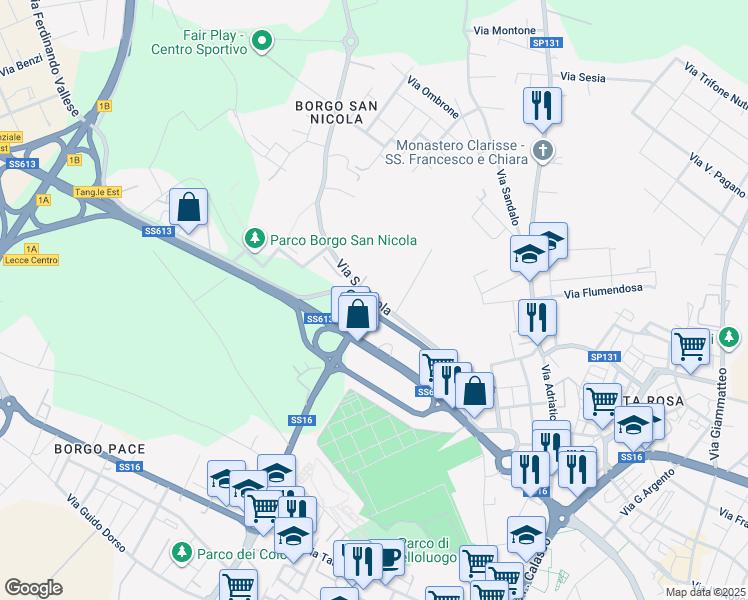Open the Monastero Clarisse church marker
The image size is (748, 600).
click(542, 151)
